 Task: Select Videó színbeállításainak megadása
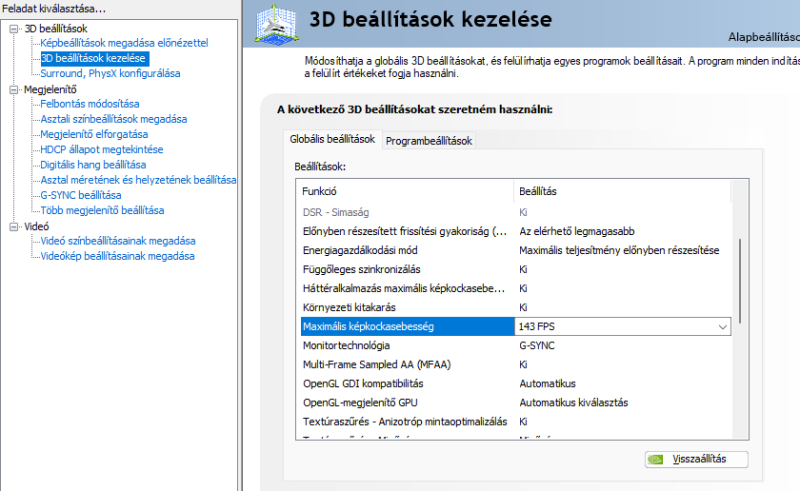[117, 241]
